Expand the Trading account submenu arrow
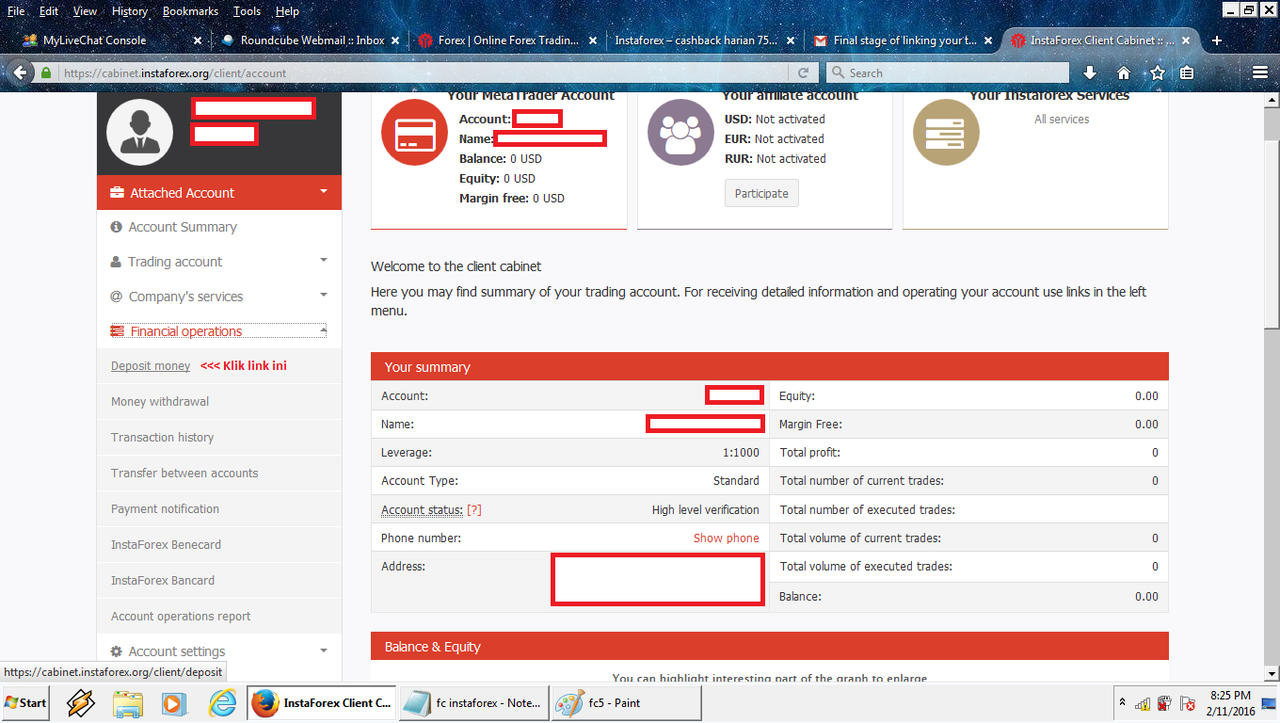Image resolution: width=1280 pixels, height=723 pixels. pyautogui.click(x=323, y=261)
